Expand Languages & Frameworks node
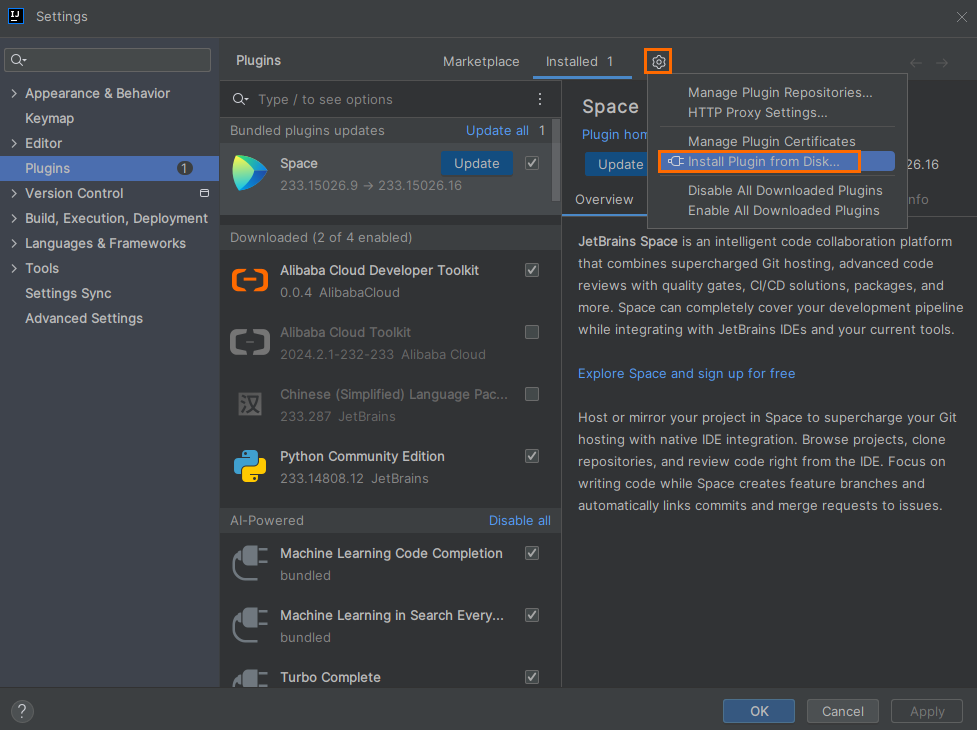The height and width of the screenshot is (730, 977). [x=14, y=243]
